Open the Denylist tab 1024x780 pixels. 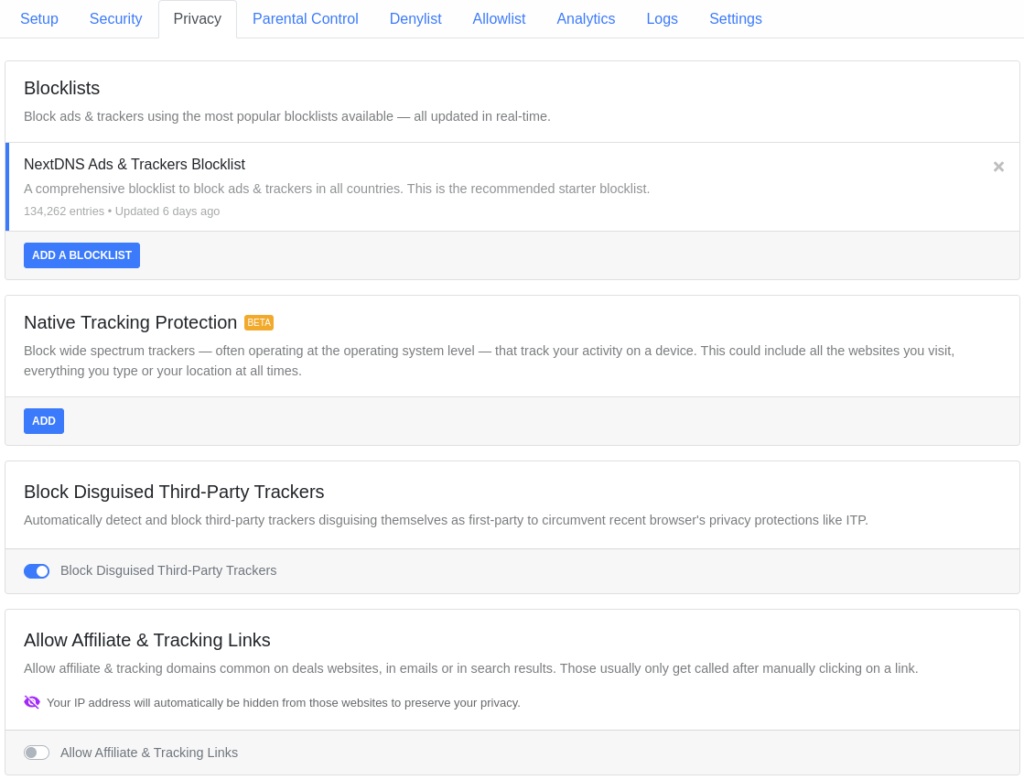(415, 19)
